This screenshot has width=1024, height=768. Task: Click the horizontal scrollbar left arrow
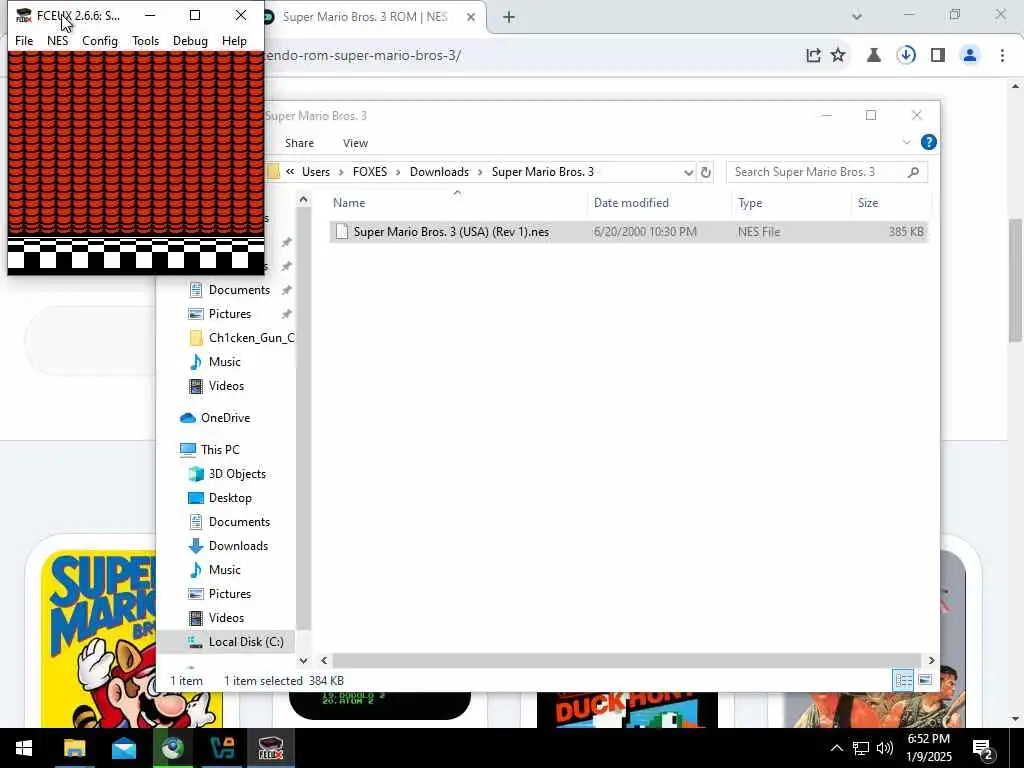[324, 661]
